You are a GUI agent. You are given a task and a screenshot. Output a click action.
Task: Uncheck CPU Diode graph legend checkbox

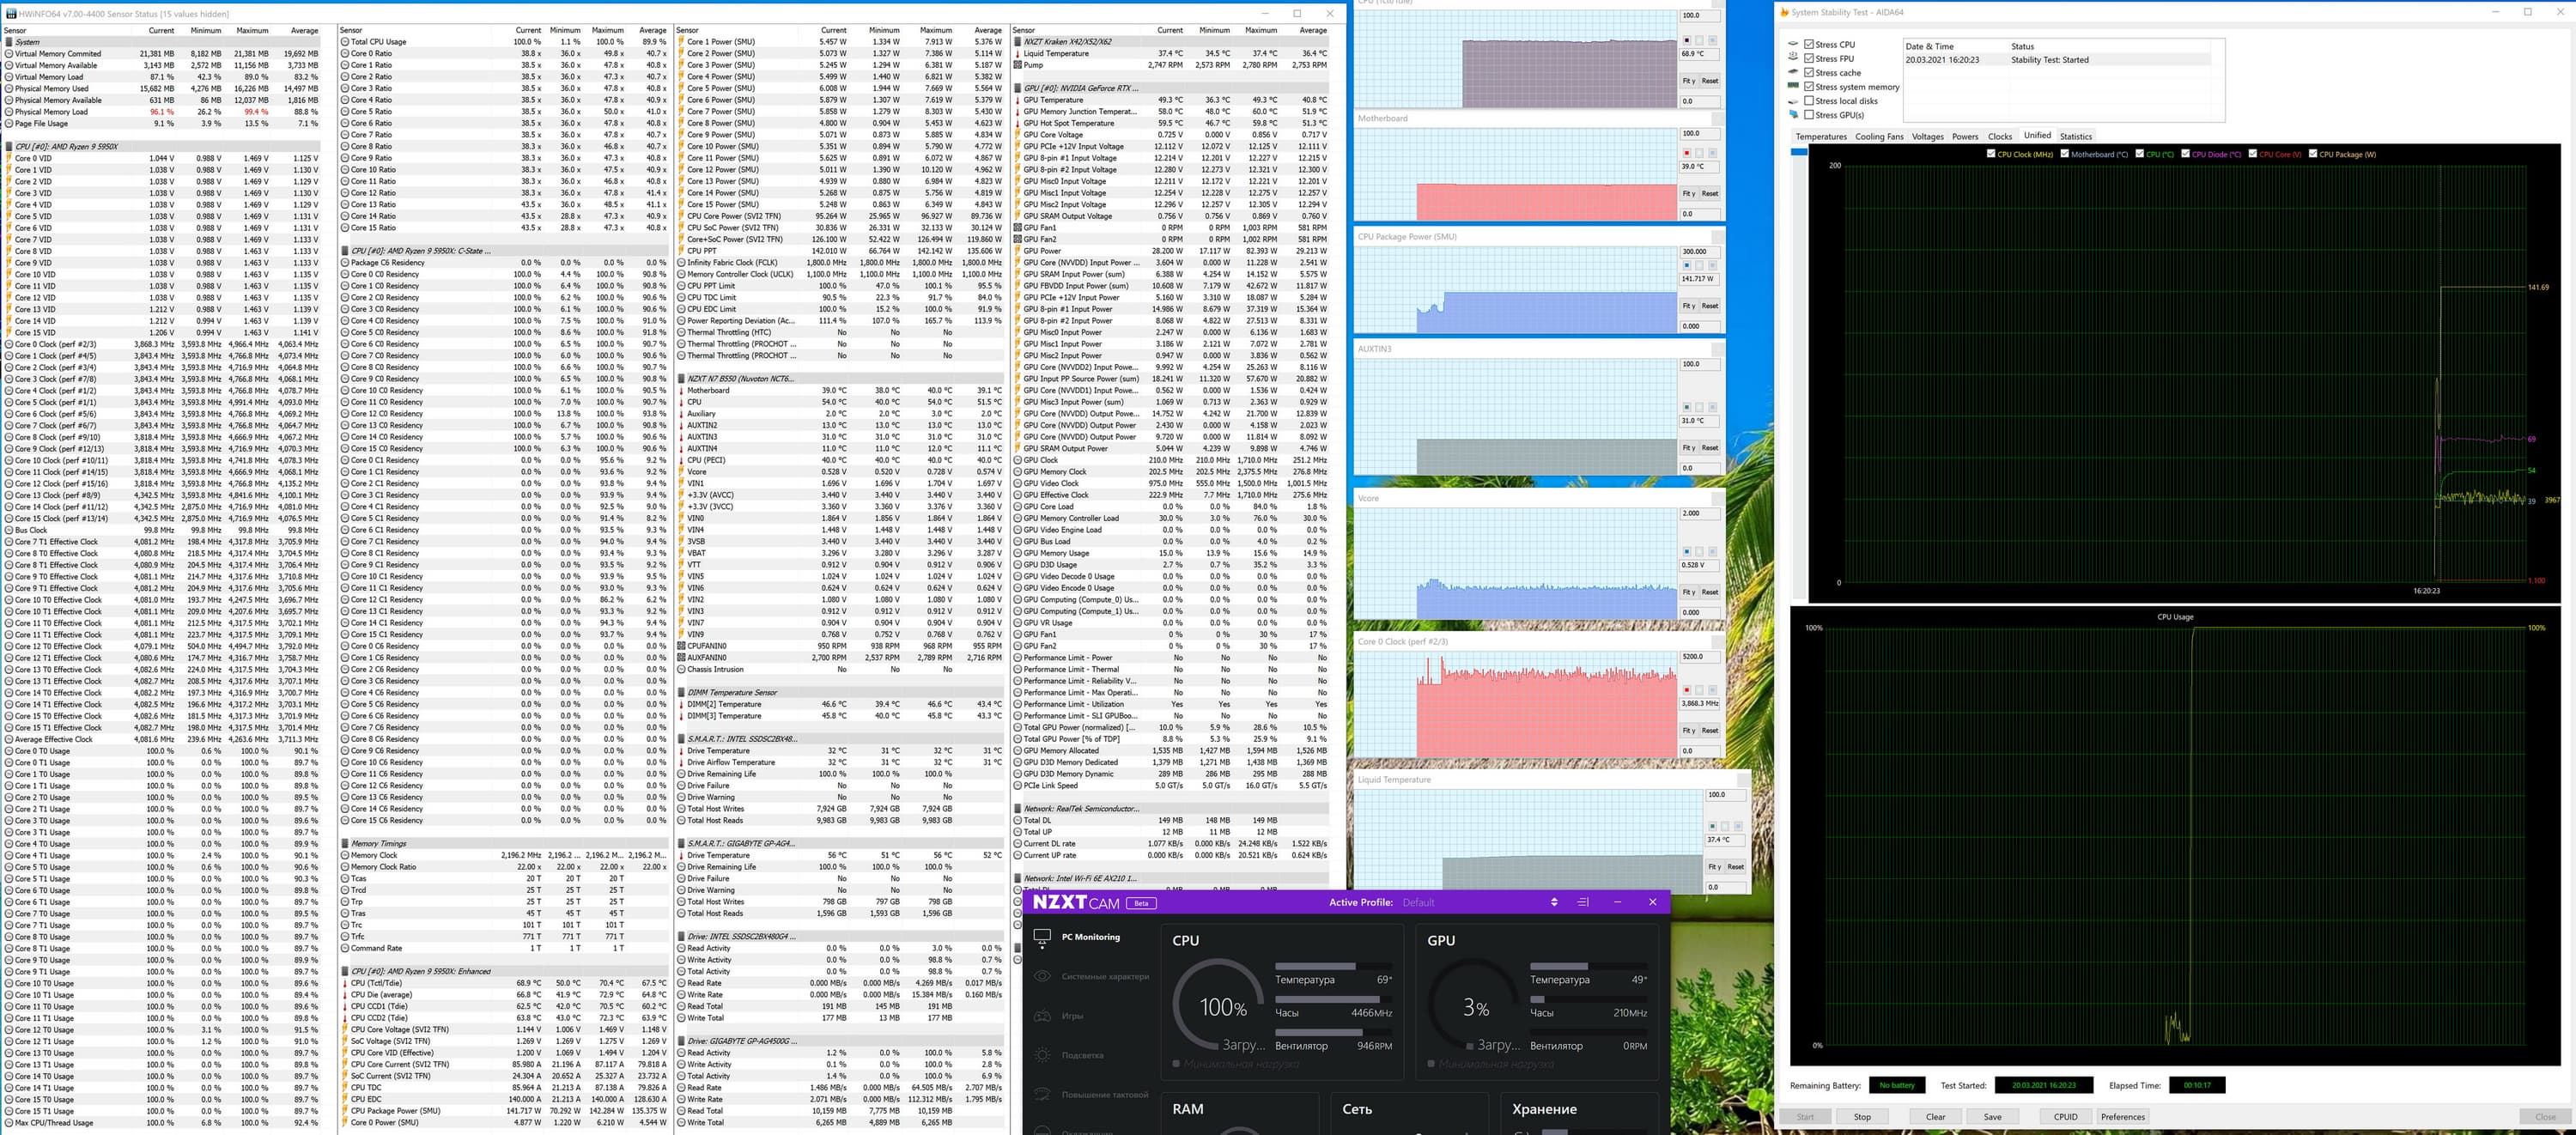(2186, 154)
